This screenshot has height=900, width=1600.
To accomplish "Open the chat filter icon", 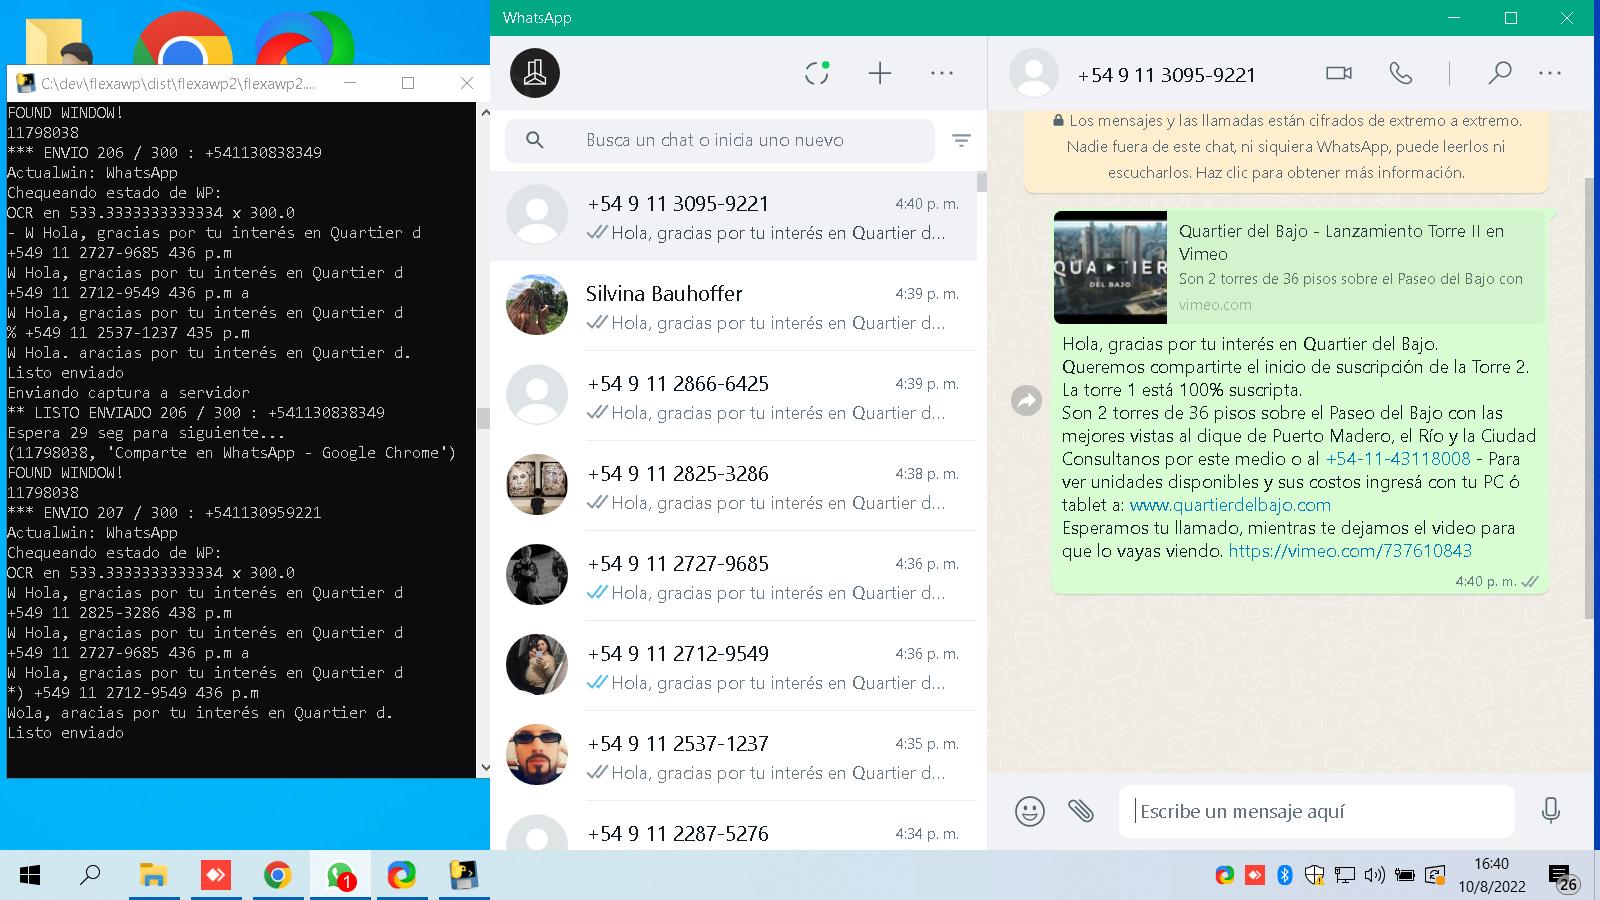I will [x=961, y=140].
